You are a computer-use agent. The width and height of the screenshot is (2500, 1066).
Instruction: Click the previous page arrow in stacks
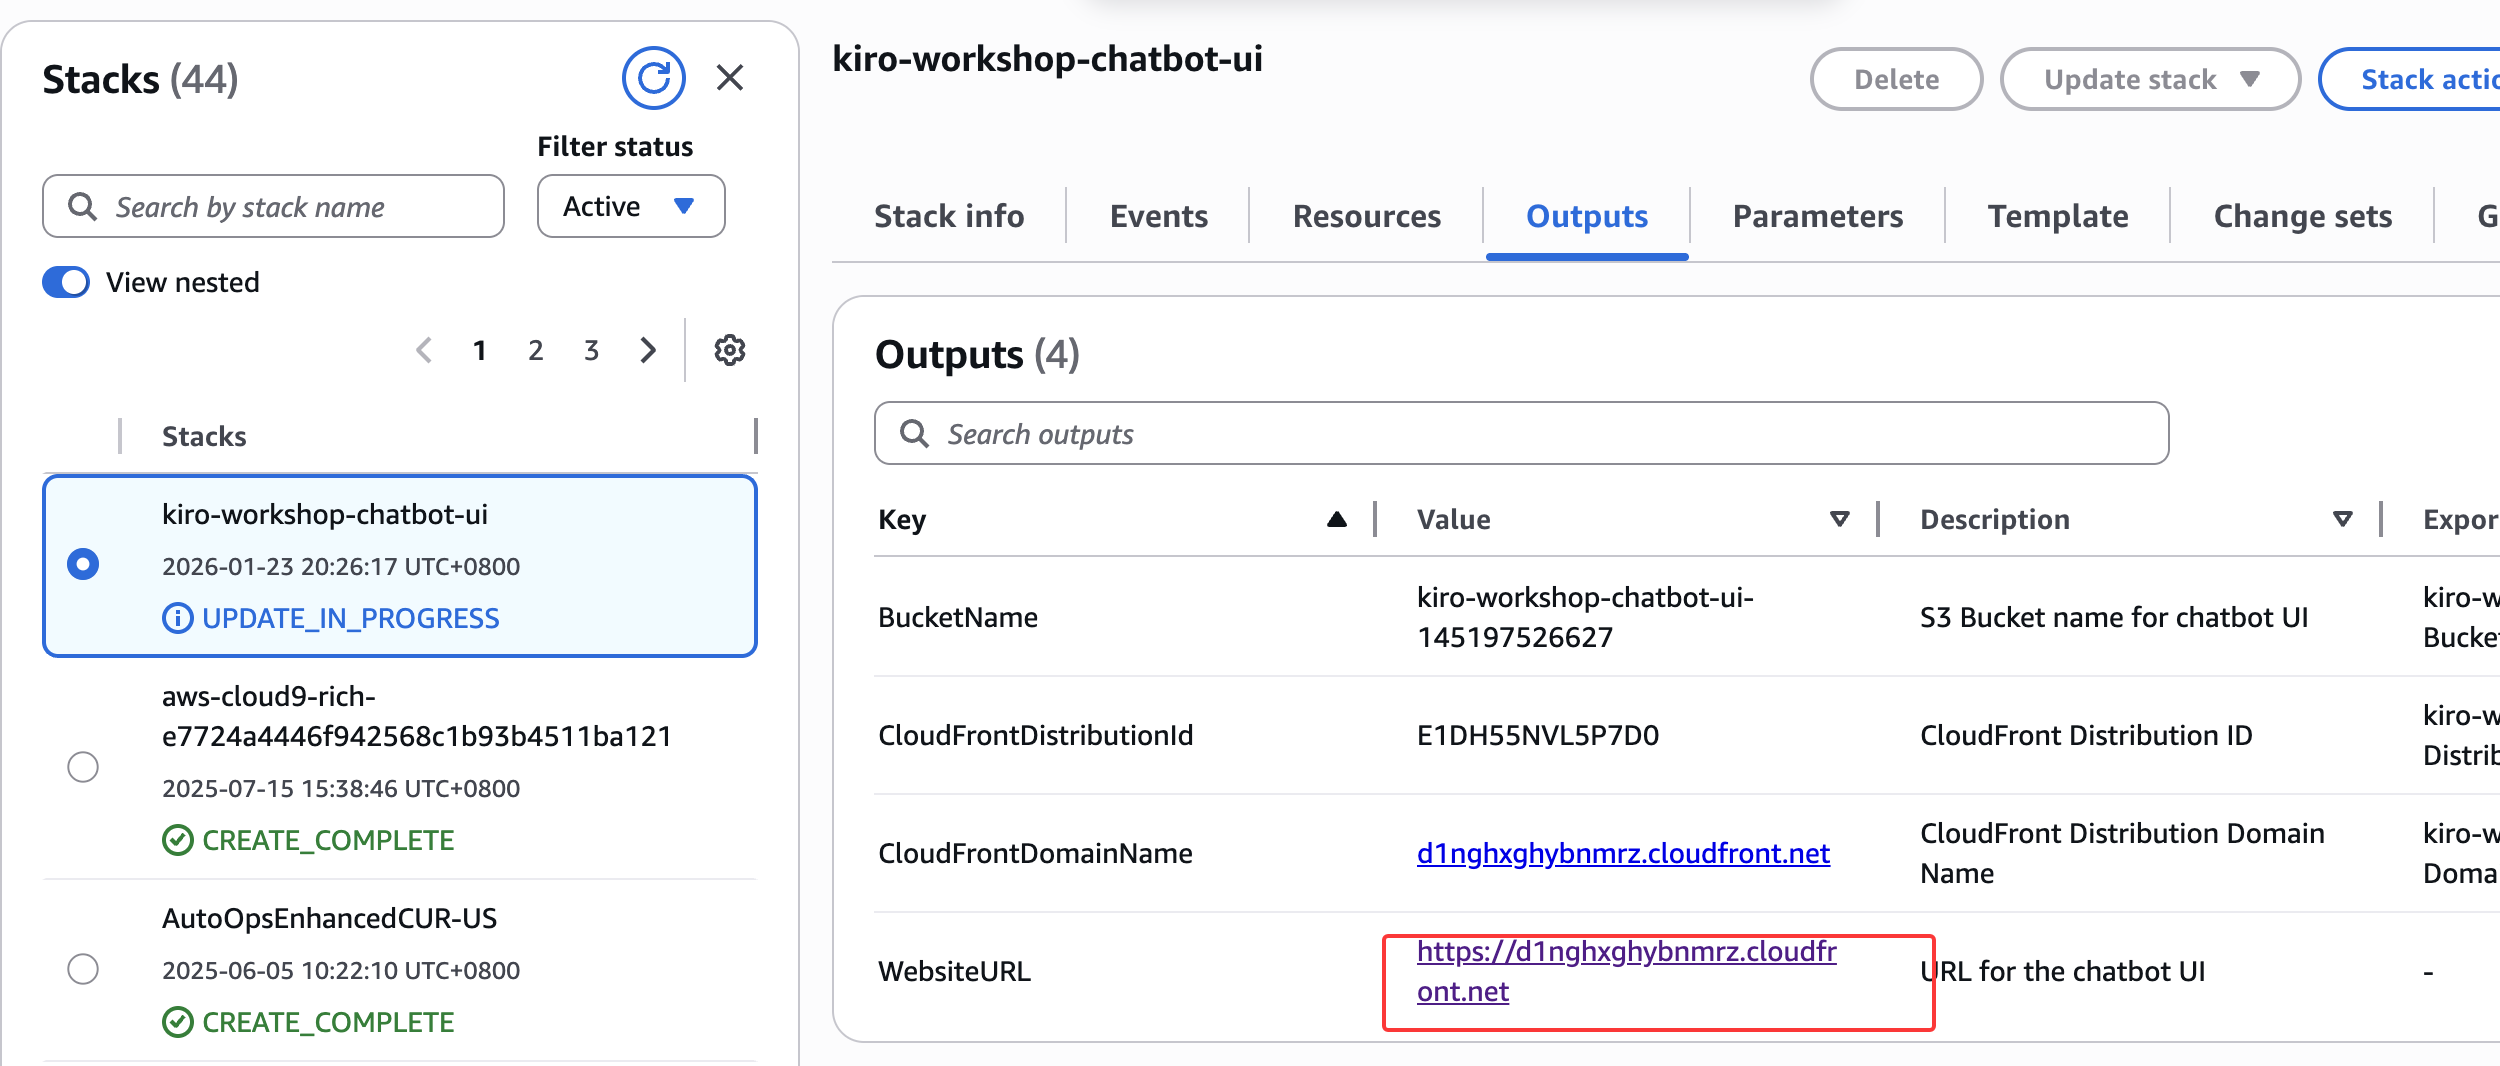[x=424, y=350]
